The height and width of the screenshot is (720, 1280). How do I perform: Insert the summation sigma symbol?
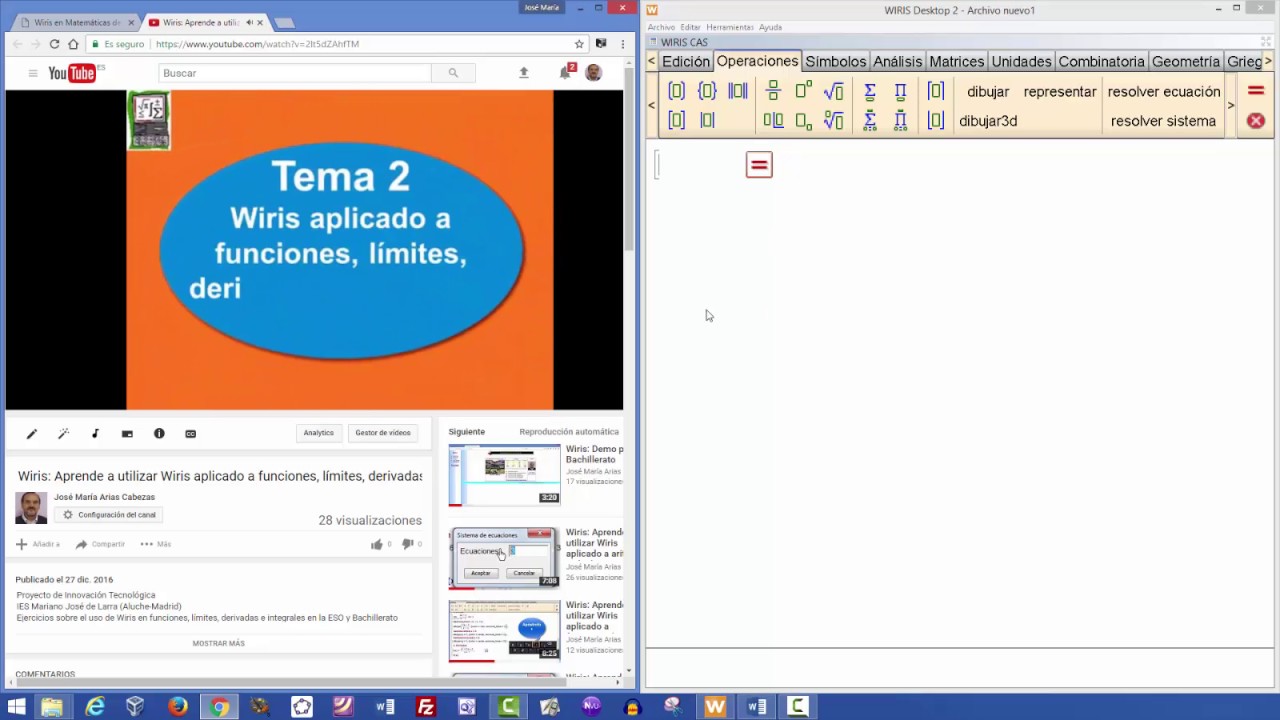[870, 91]
